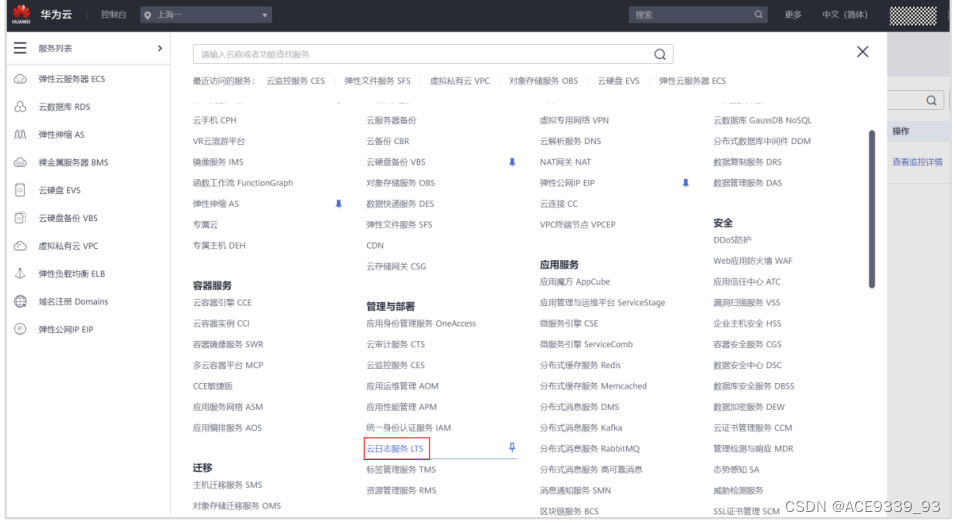
Task: Open 云容器引擎 CCE service
Action: pos(222,303)
